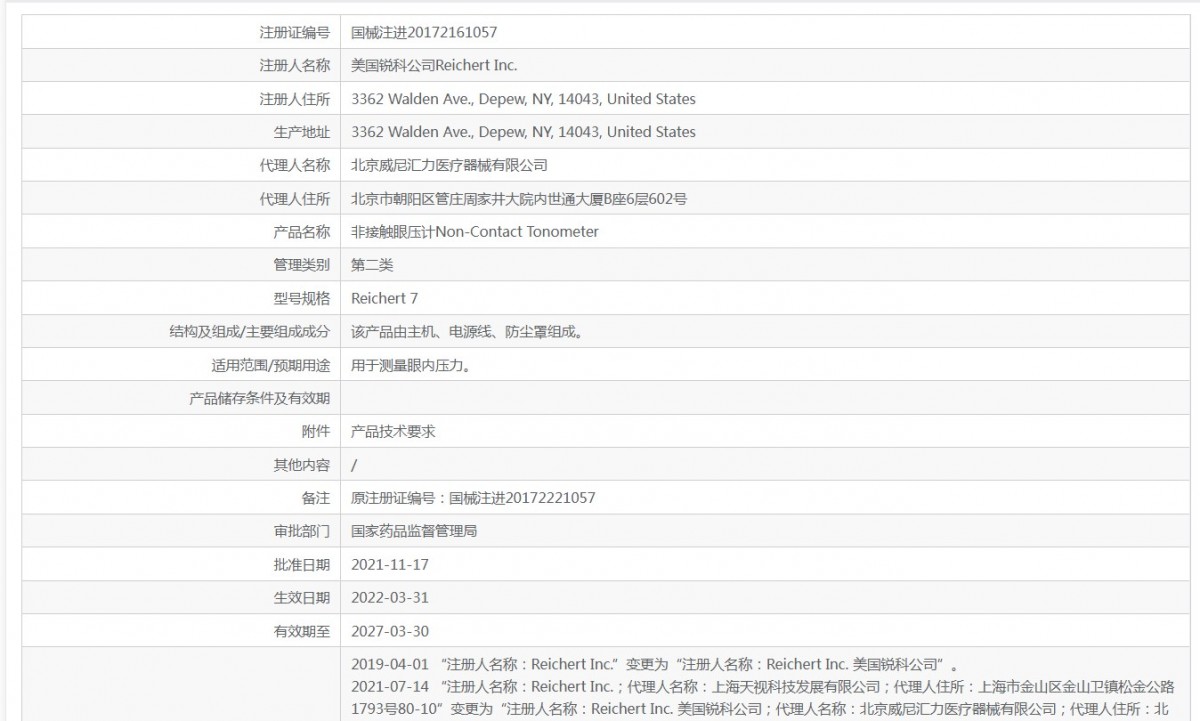Viewport: 1200px width, 721px height.
Task: Select the Walden Ave. address in the 生产地址 row
Action: click(524, 132)
